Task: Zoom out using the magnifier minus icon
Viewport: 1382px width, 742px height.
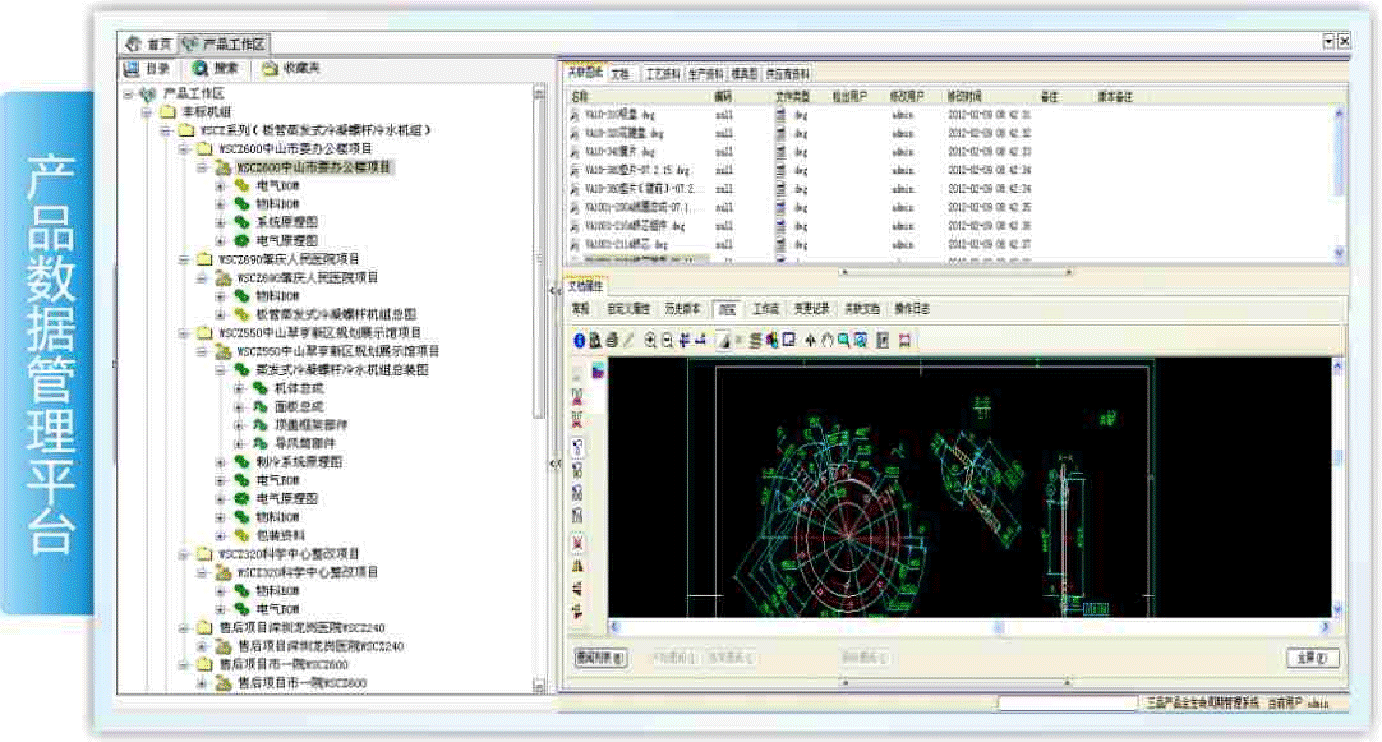Action: (x=667, y=340)
